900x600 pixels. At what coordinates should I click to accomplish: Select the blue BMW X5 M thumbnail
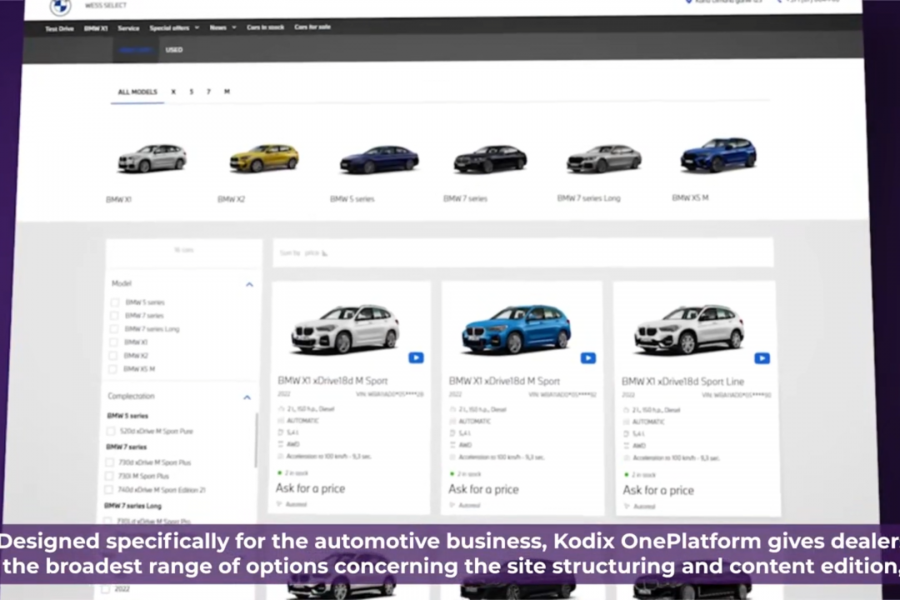pos(719,155)
